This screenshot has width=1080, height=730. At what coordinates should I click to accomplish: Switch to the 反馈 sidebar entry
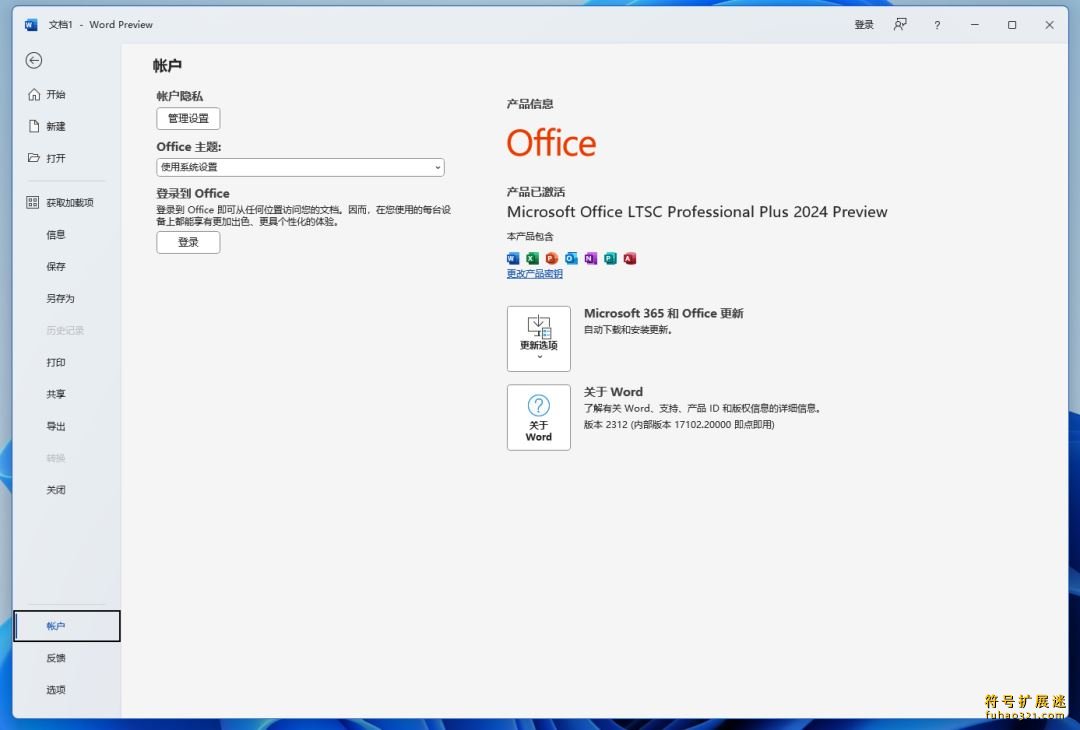[55, 657]
